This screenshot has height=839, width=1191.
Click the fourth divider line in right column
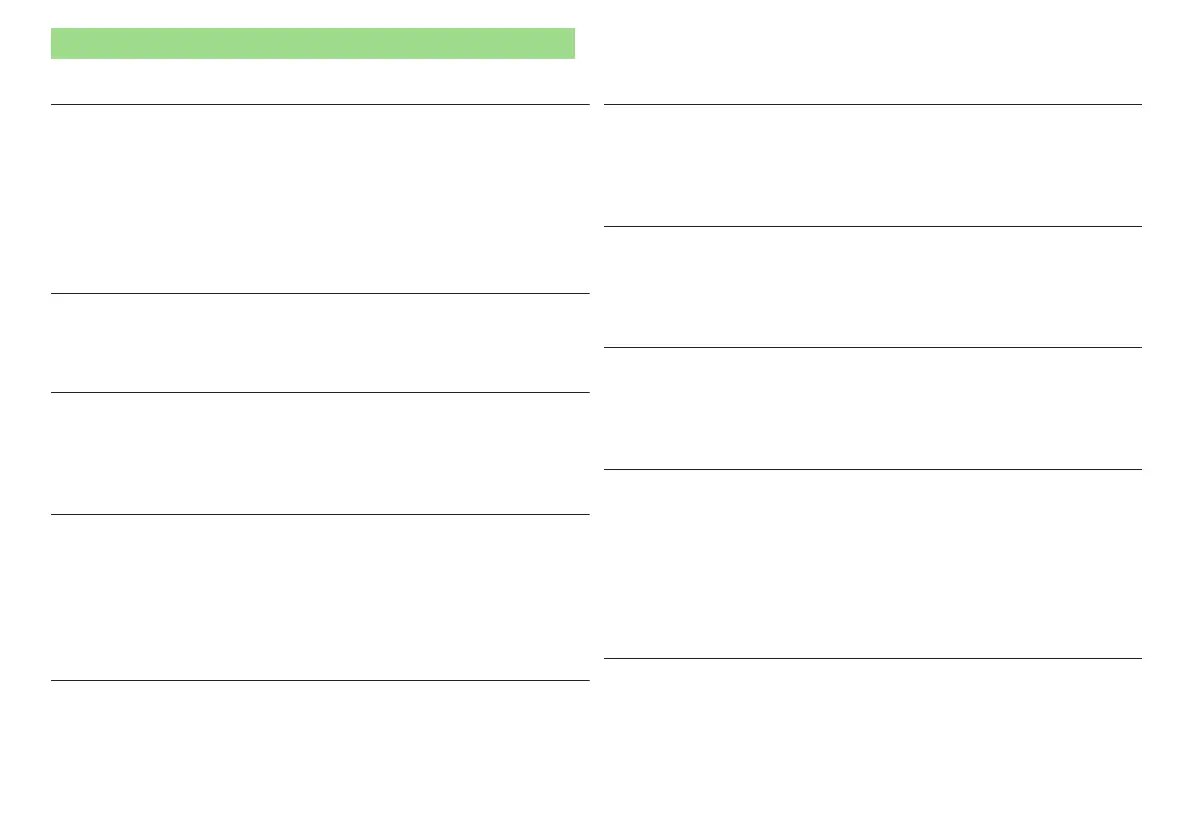pos(873,469)
